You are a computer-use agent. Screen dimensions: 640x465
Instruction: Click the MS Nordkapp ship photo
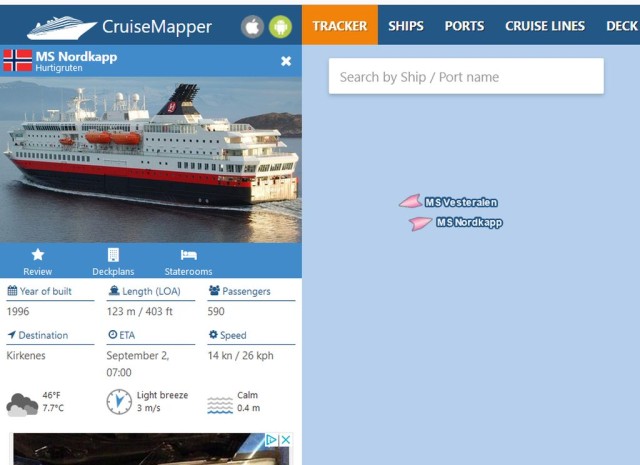tap(151, 160)
